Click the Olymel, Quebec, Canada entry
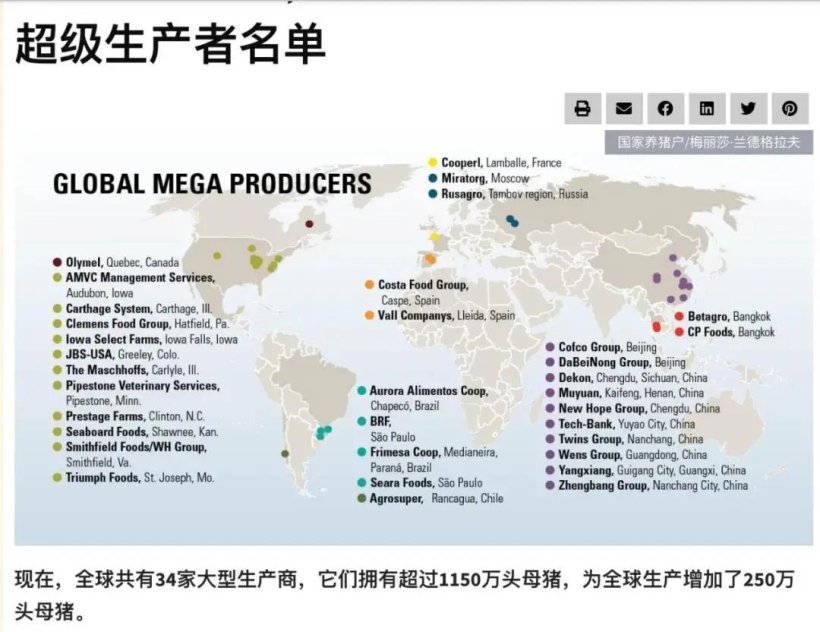Screen dimensions: 820x632 116,262
